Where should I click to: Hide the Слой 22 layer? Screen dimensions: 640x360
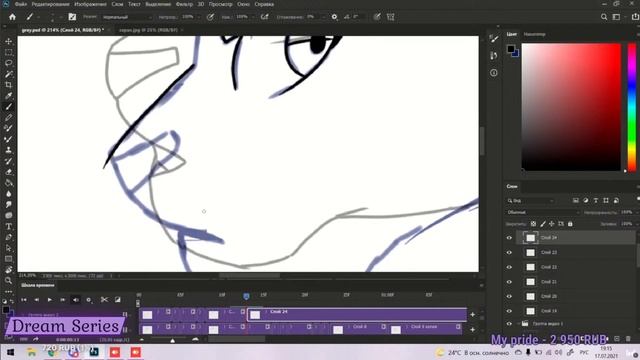click(509, 267)
